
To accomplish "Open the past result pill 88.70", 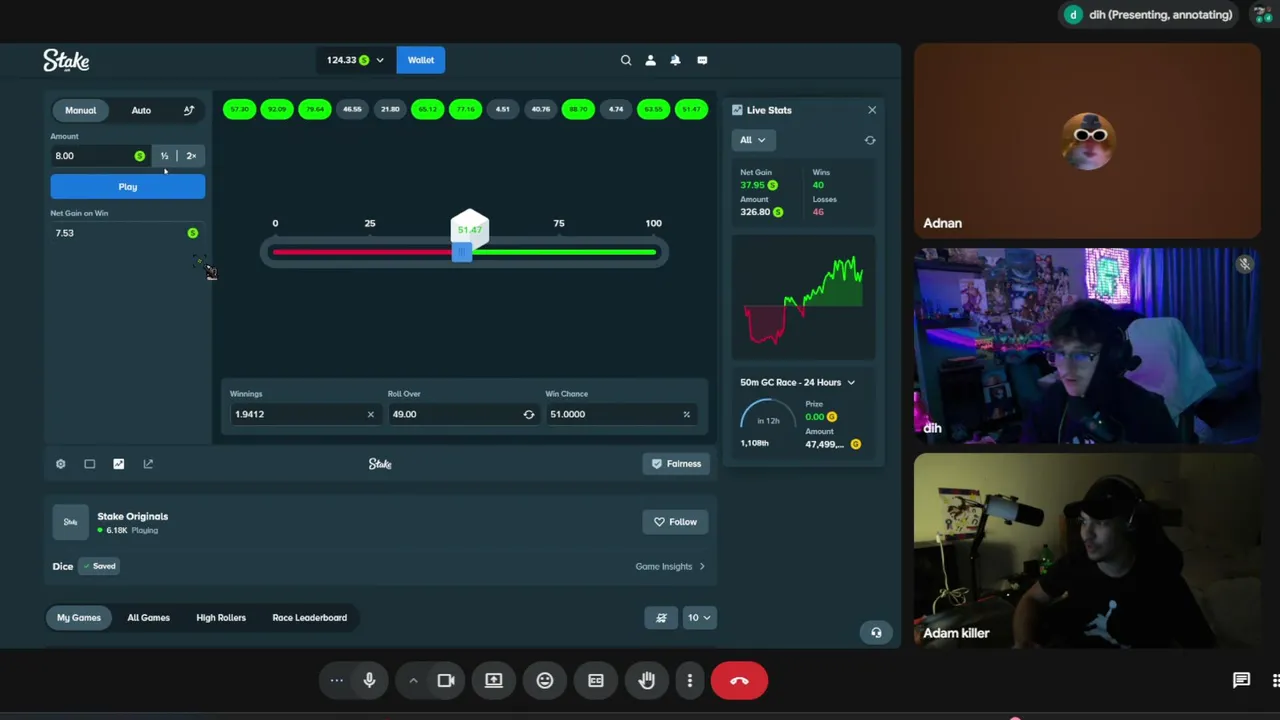I will [x=578, y=109].
